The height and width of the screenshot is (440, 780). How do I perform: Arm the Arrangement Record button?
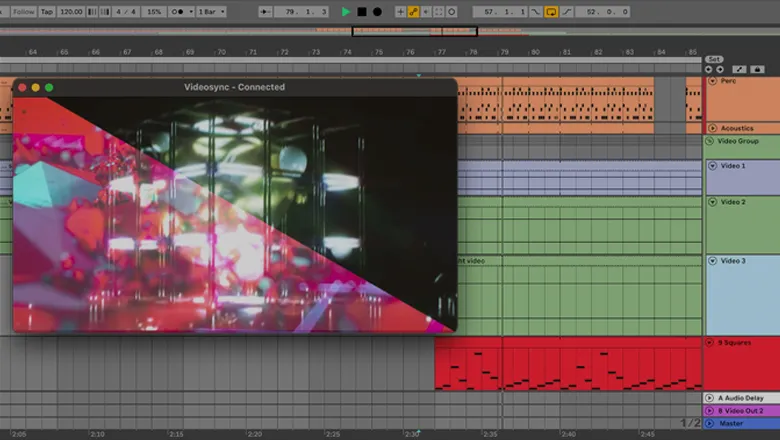(378, 11)
